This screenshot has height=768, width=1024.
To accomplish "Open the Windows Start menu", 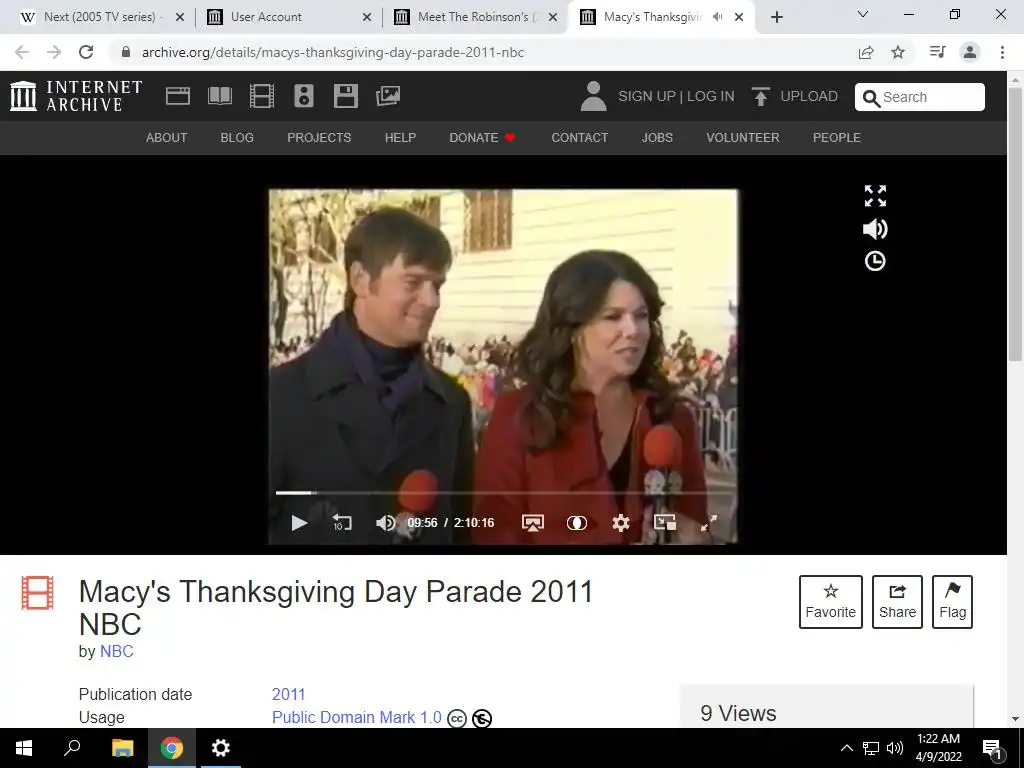I will [x=24, y=748].
